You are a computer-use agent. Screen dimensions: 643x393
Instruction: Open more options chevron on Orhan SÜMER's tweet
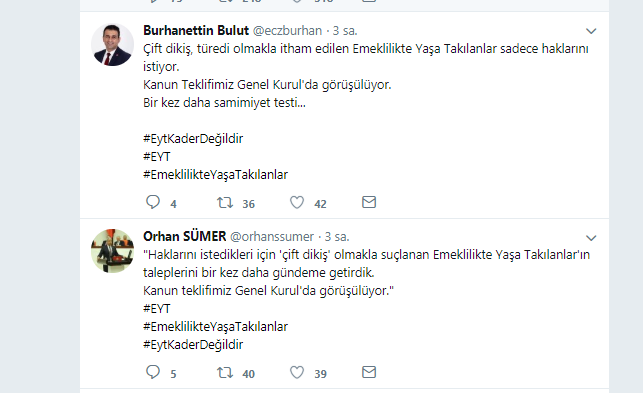(591, 238)
